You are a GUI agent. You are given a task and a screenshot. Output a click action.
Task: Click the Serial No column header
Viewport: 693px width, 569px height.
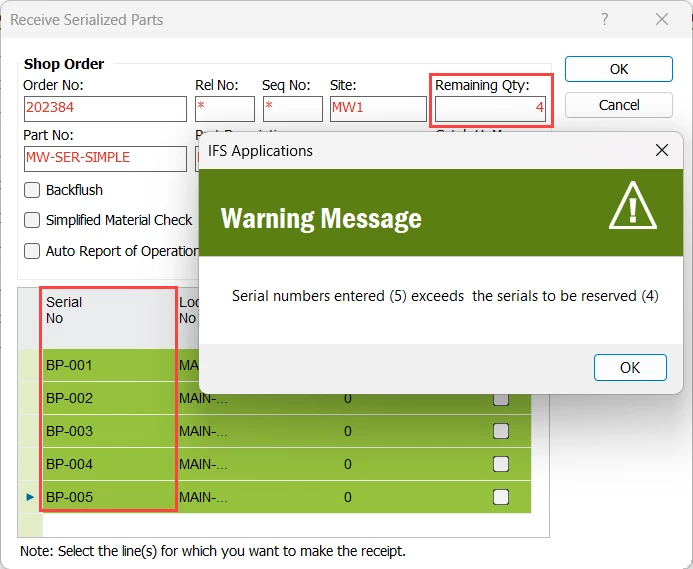pos(109,318)
